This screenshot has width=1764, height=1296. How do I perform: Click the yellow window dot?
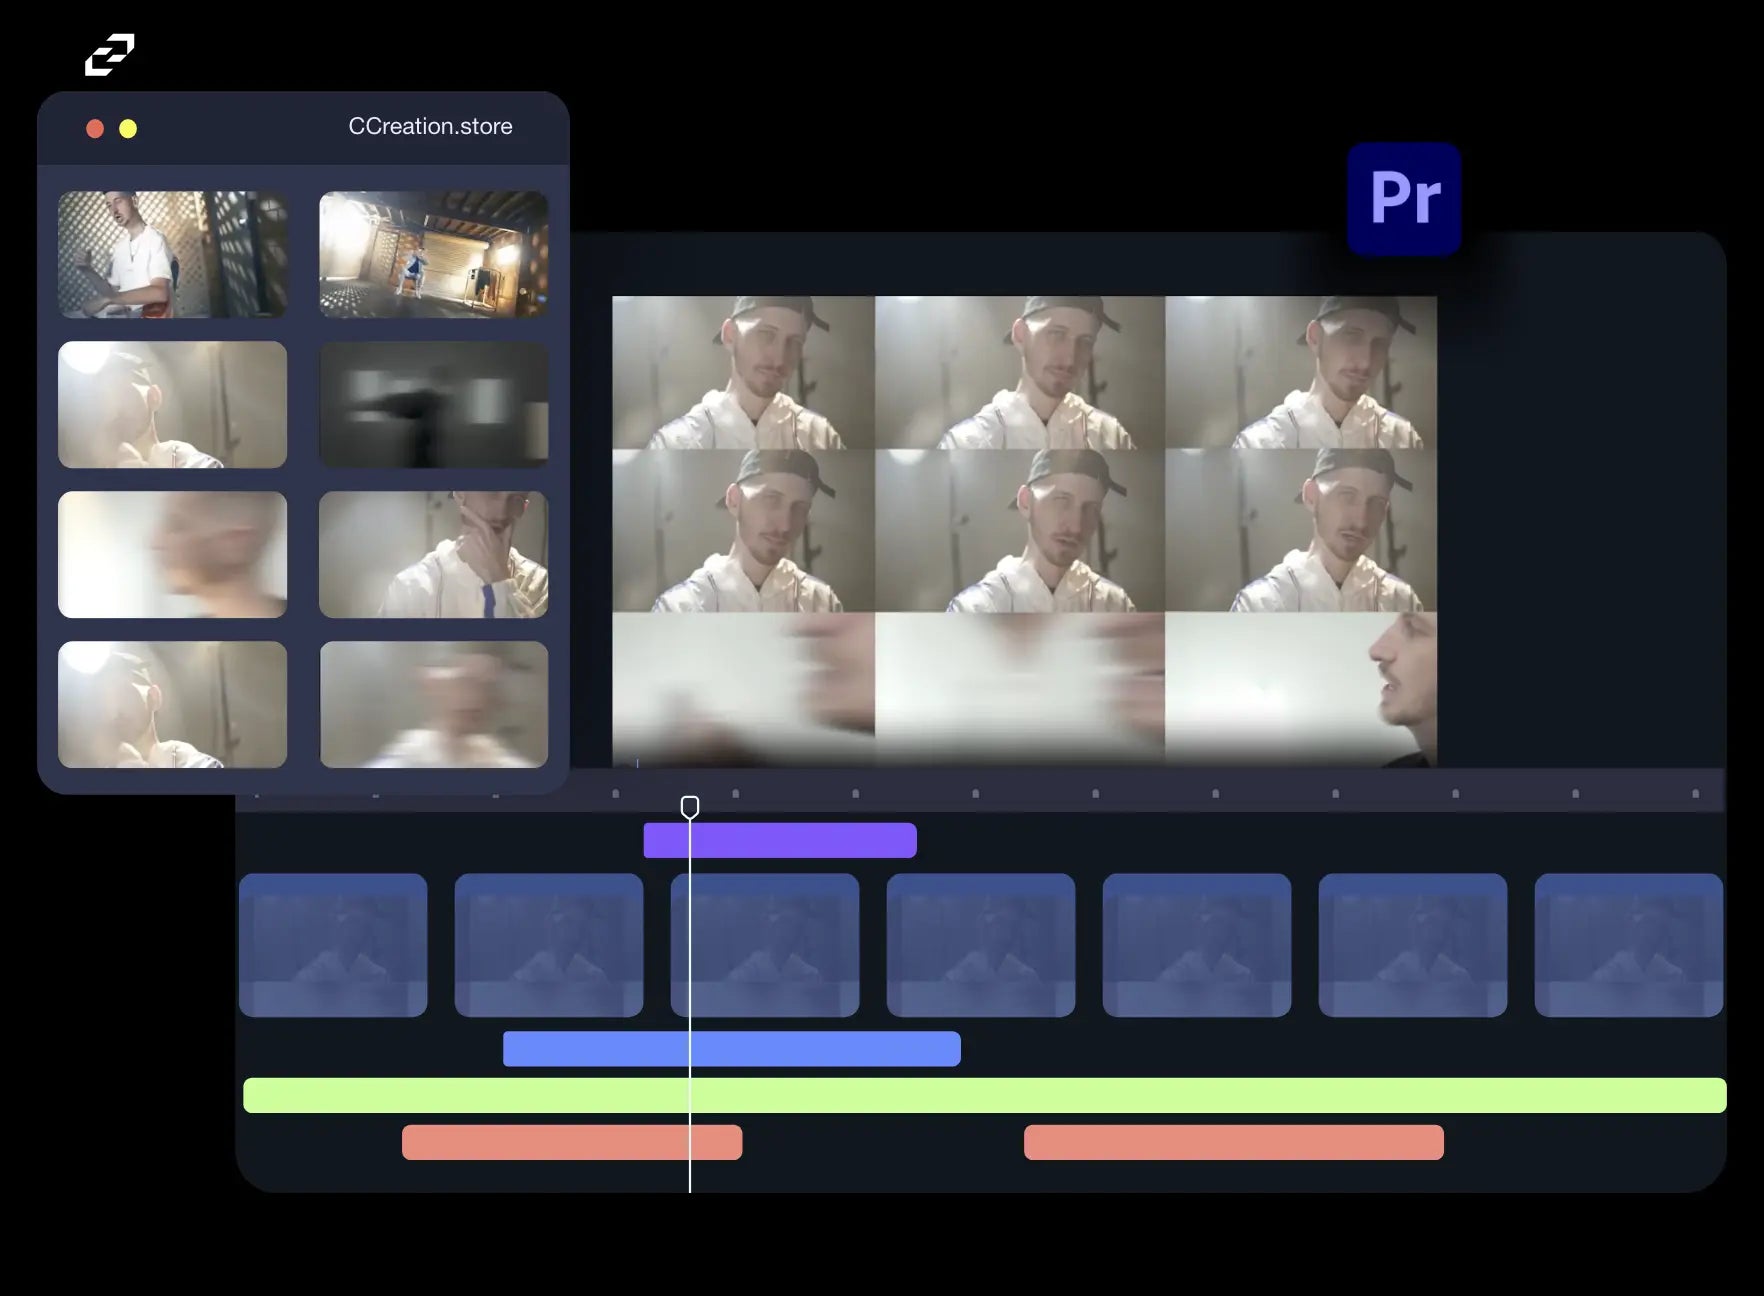[x=128, y=129]
